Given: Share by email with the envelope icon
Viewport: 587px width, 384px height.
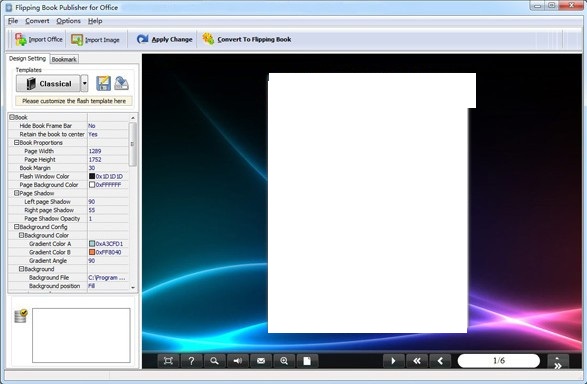Looking at the screenshot, I should 261,361.
